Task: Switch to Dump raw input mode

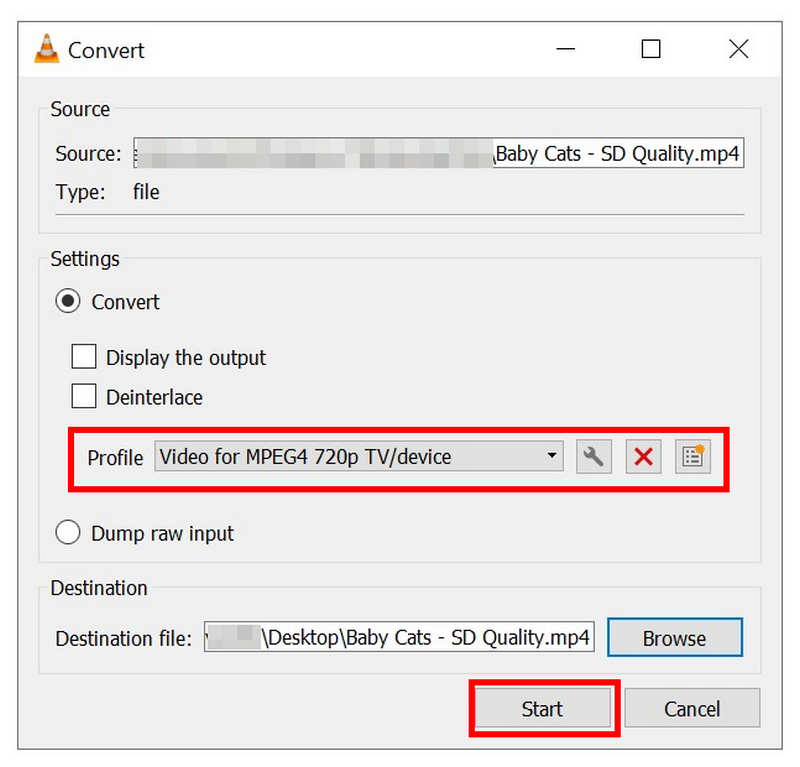Action: 67,532
